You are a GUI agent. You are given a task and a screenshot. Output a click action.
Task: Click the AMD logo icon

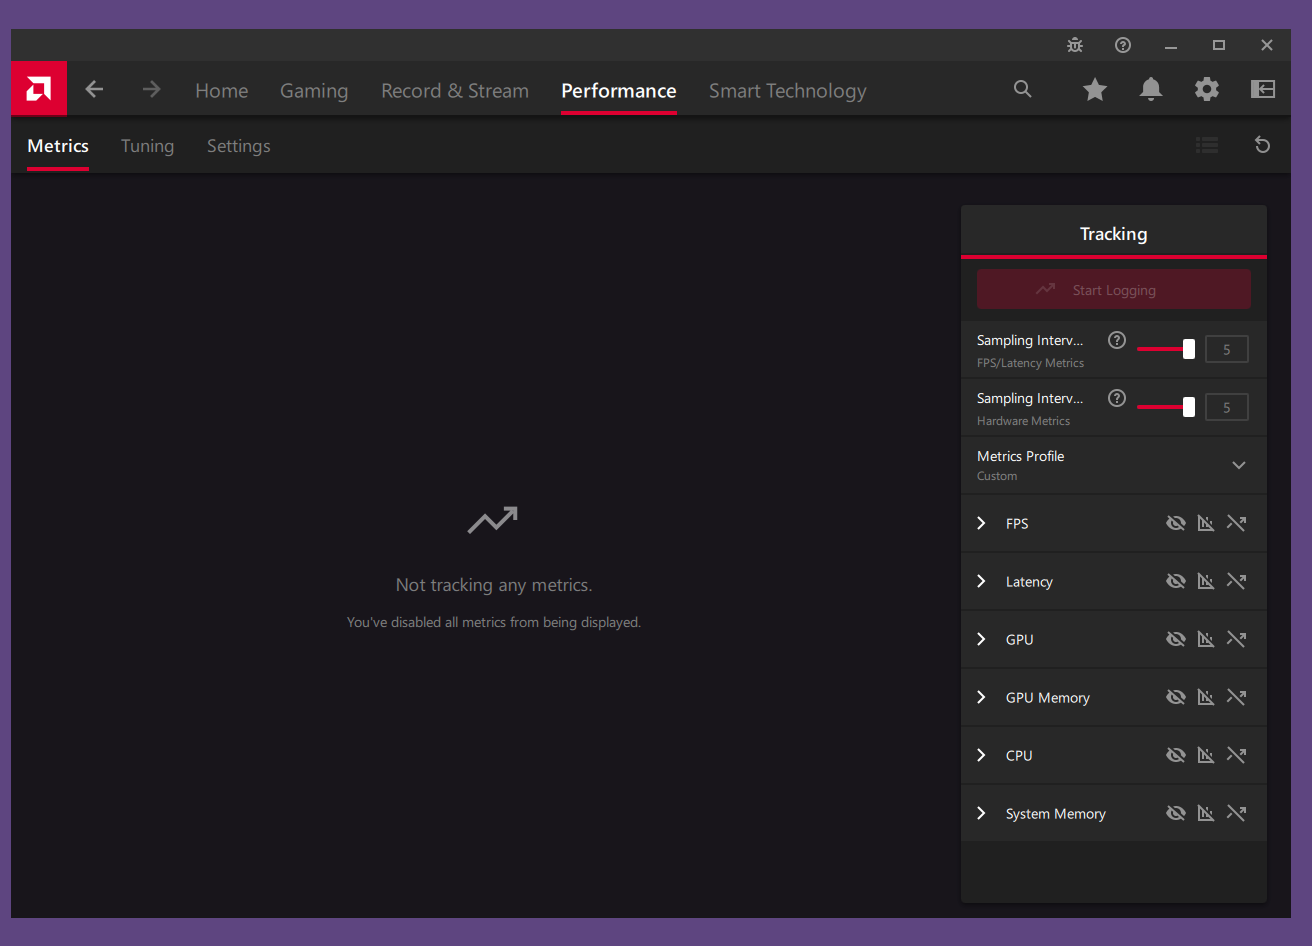(39, 89)
